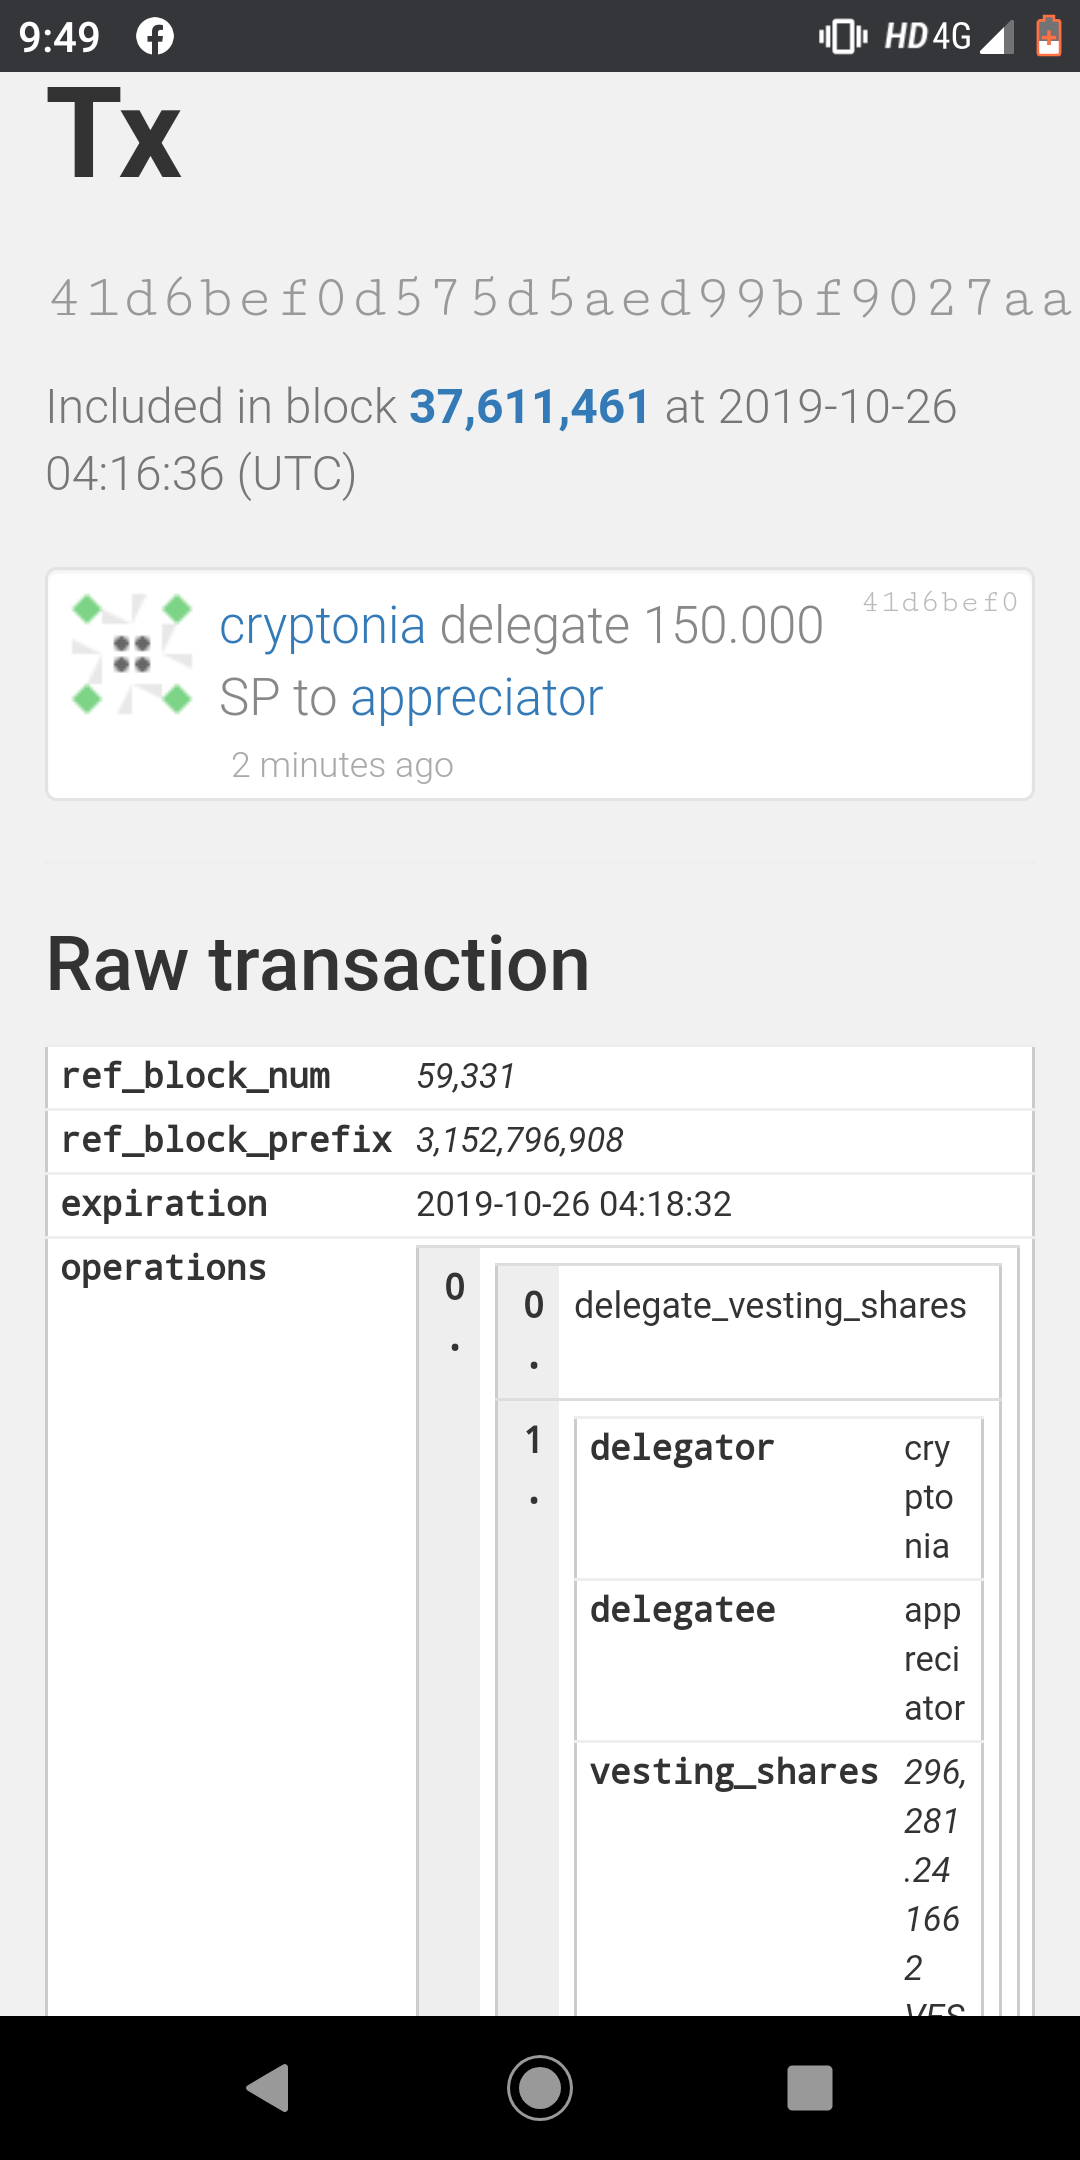Tap the battery status icon

click(x=1048, y=37)
